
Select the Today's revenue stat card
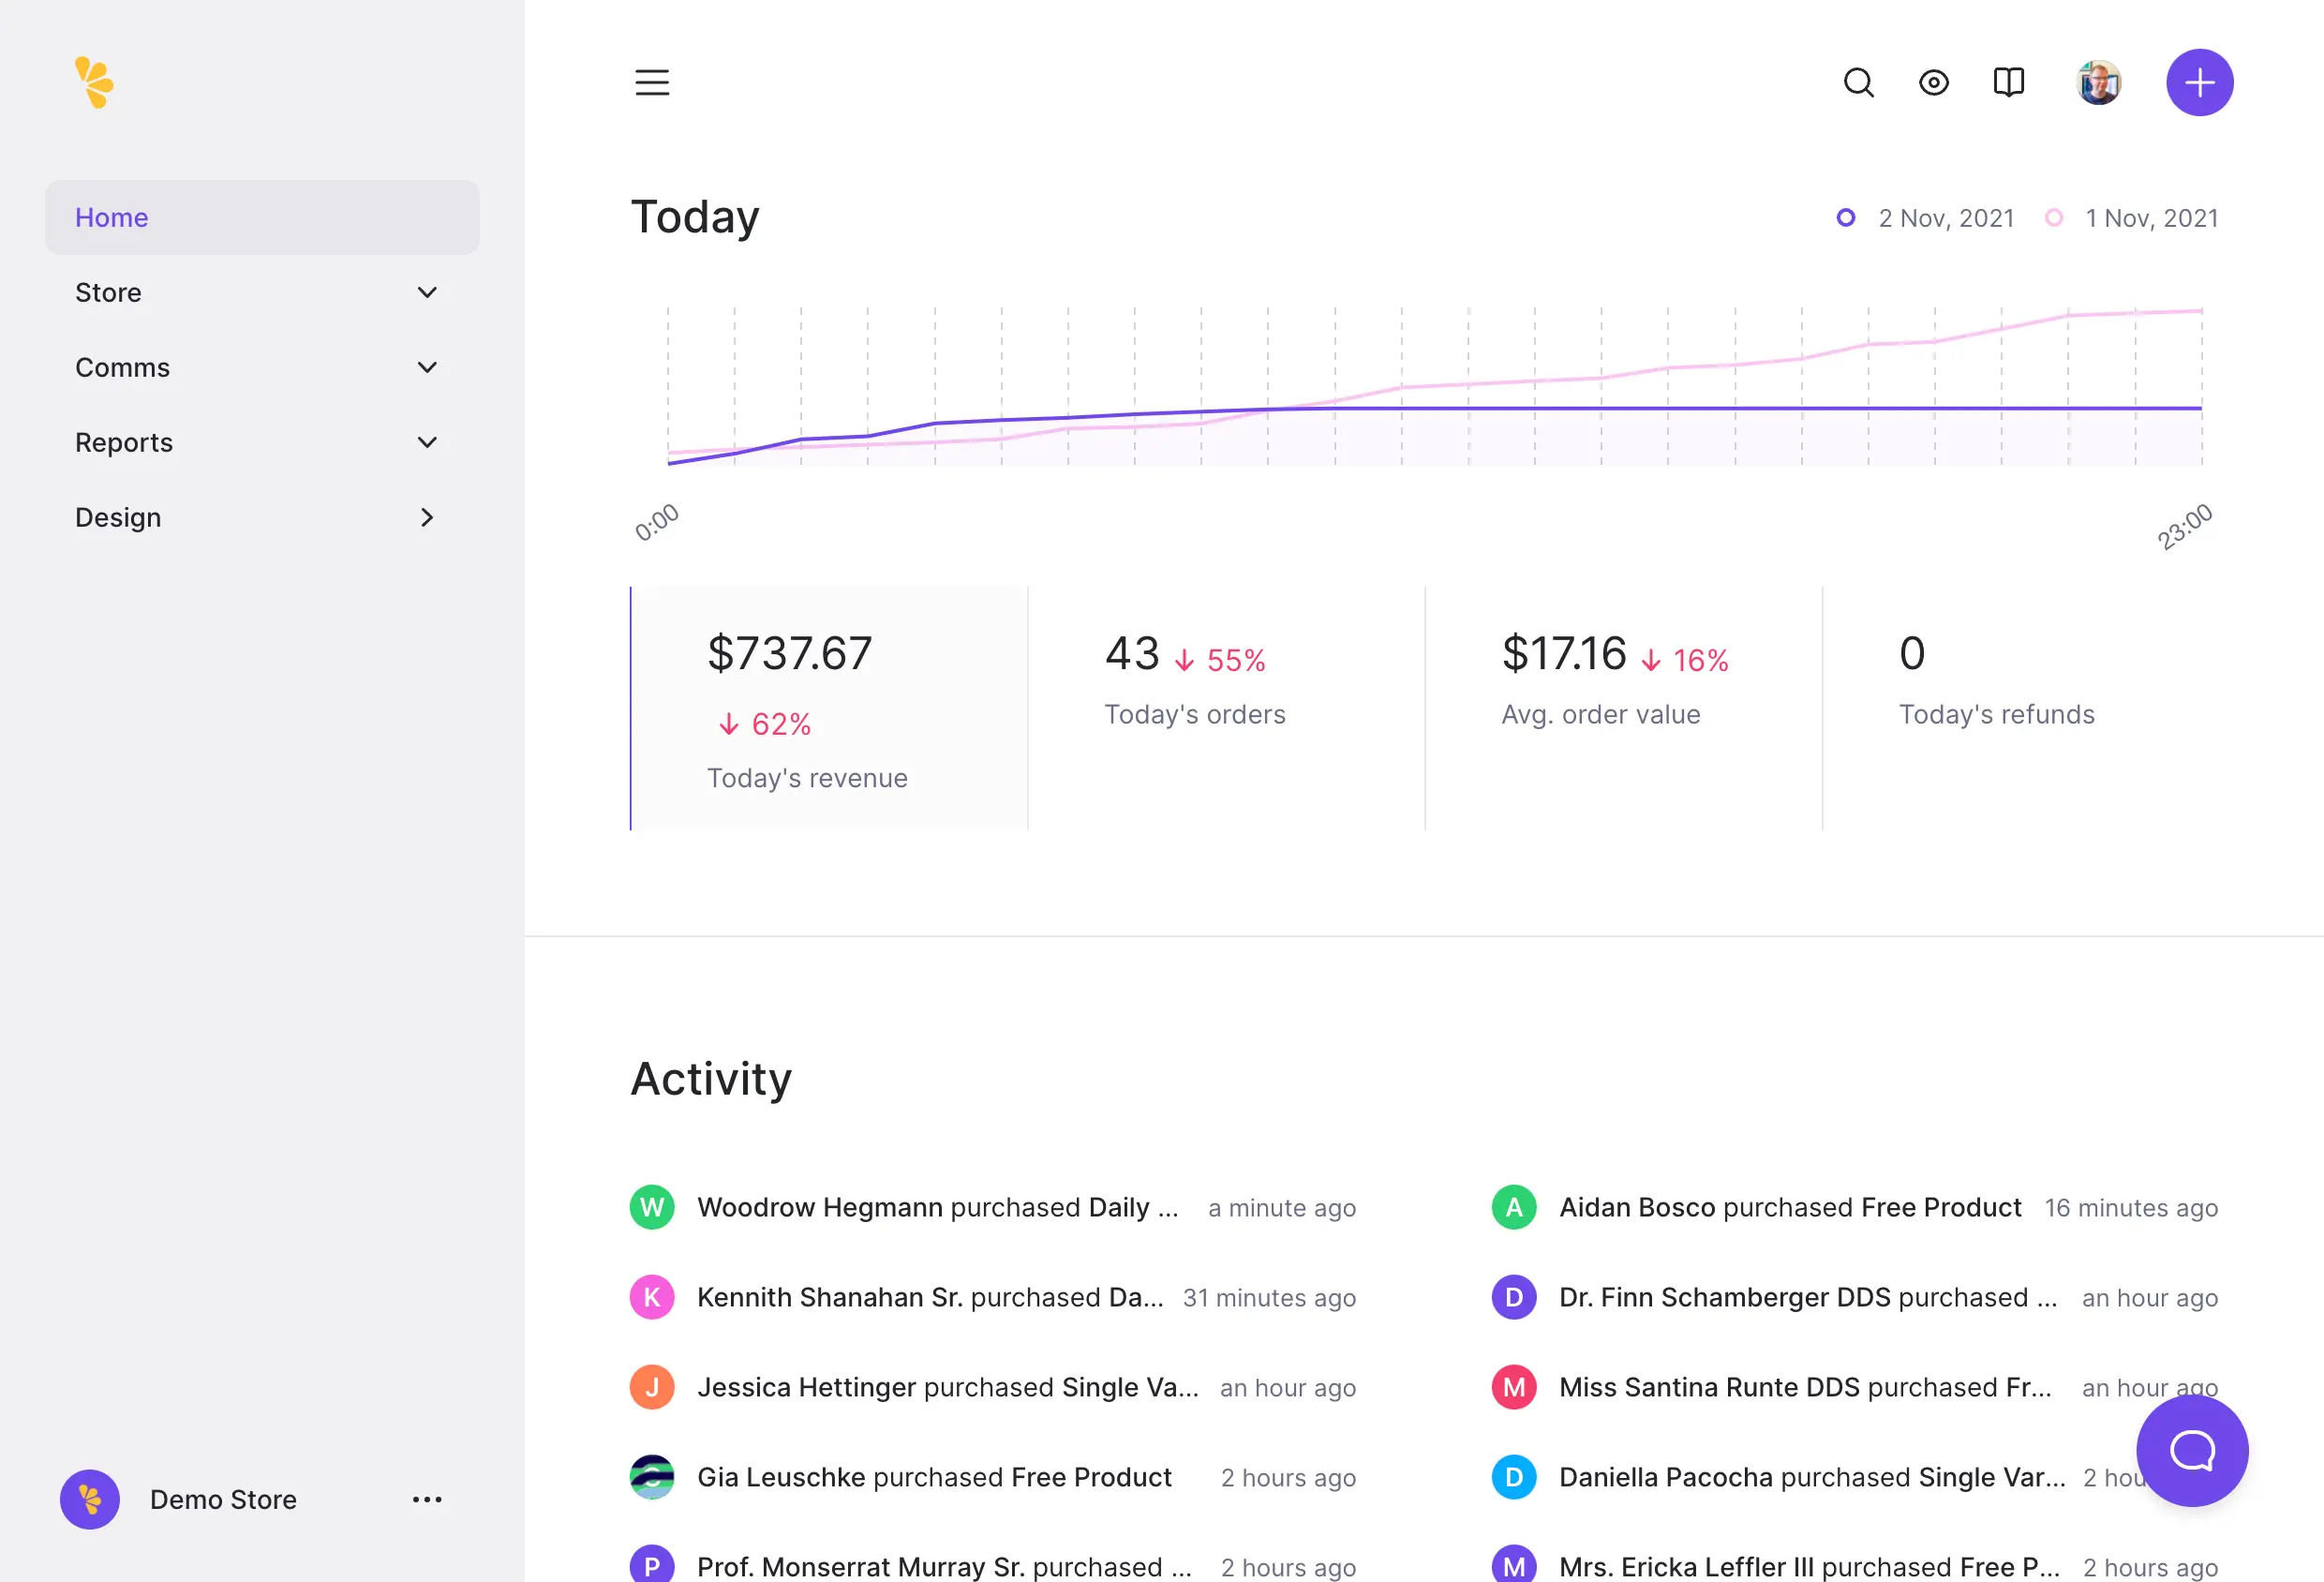(829, 708)
